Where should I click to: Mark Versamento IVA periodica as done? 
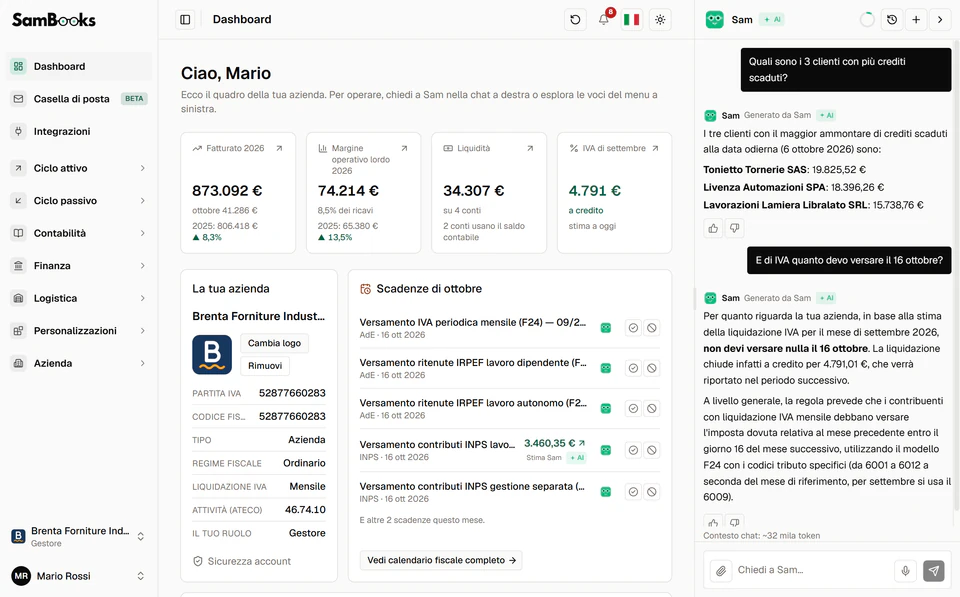pyautogui.click(x=633, y=328)
